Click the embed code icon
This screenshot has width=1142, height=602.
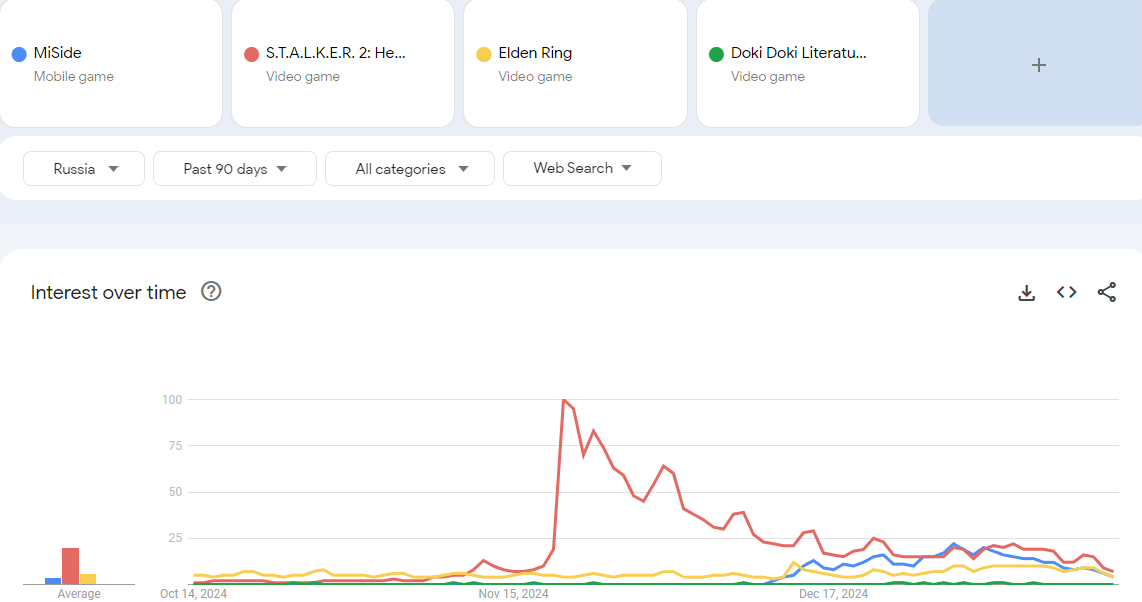click(x=1067, y=292)
